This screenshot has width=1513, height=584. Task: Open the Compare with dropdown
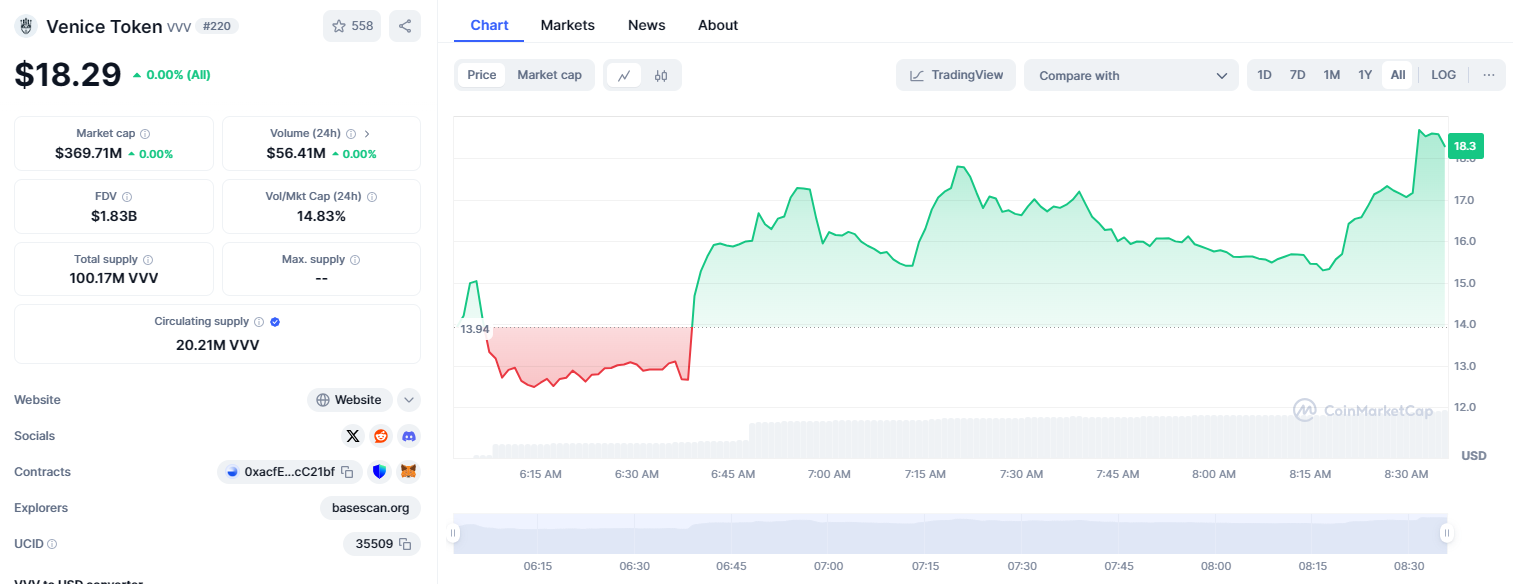click(1131, 75)
